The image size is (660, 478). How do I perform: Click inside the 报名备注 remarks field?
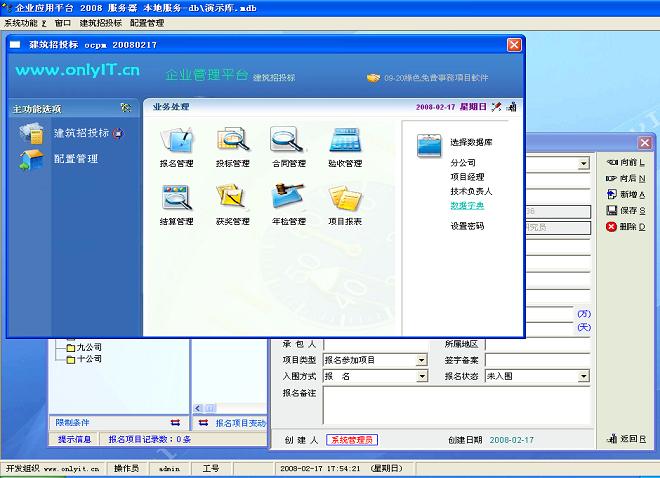[x=455, y=405]
